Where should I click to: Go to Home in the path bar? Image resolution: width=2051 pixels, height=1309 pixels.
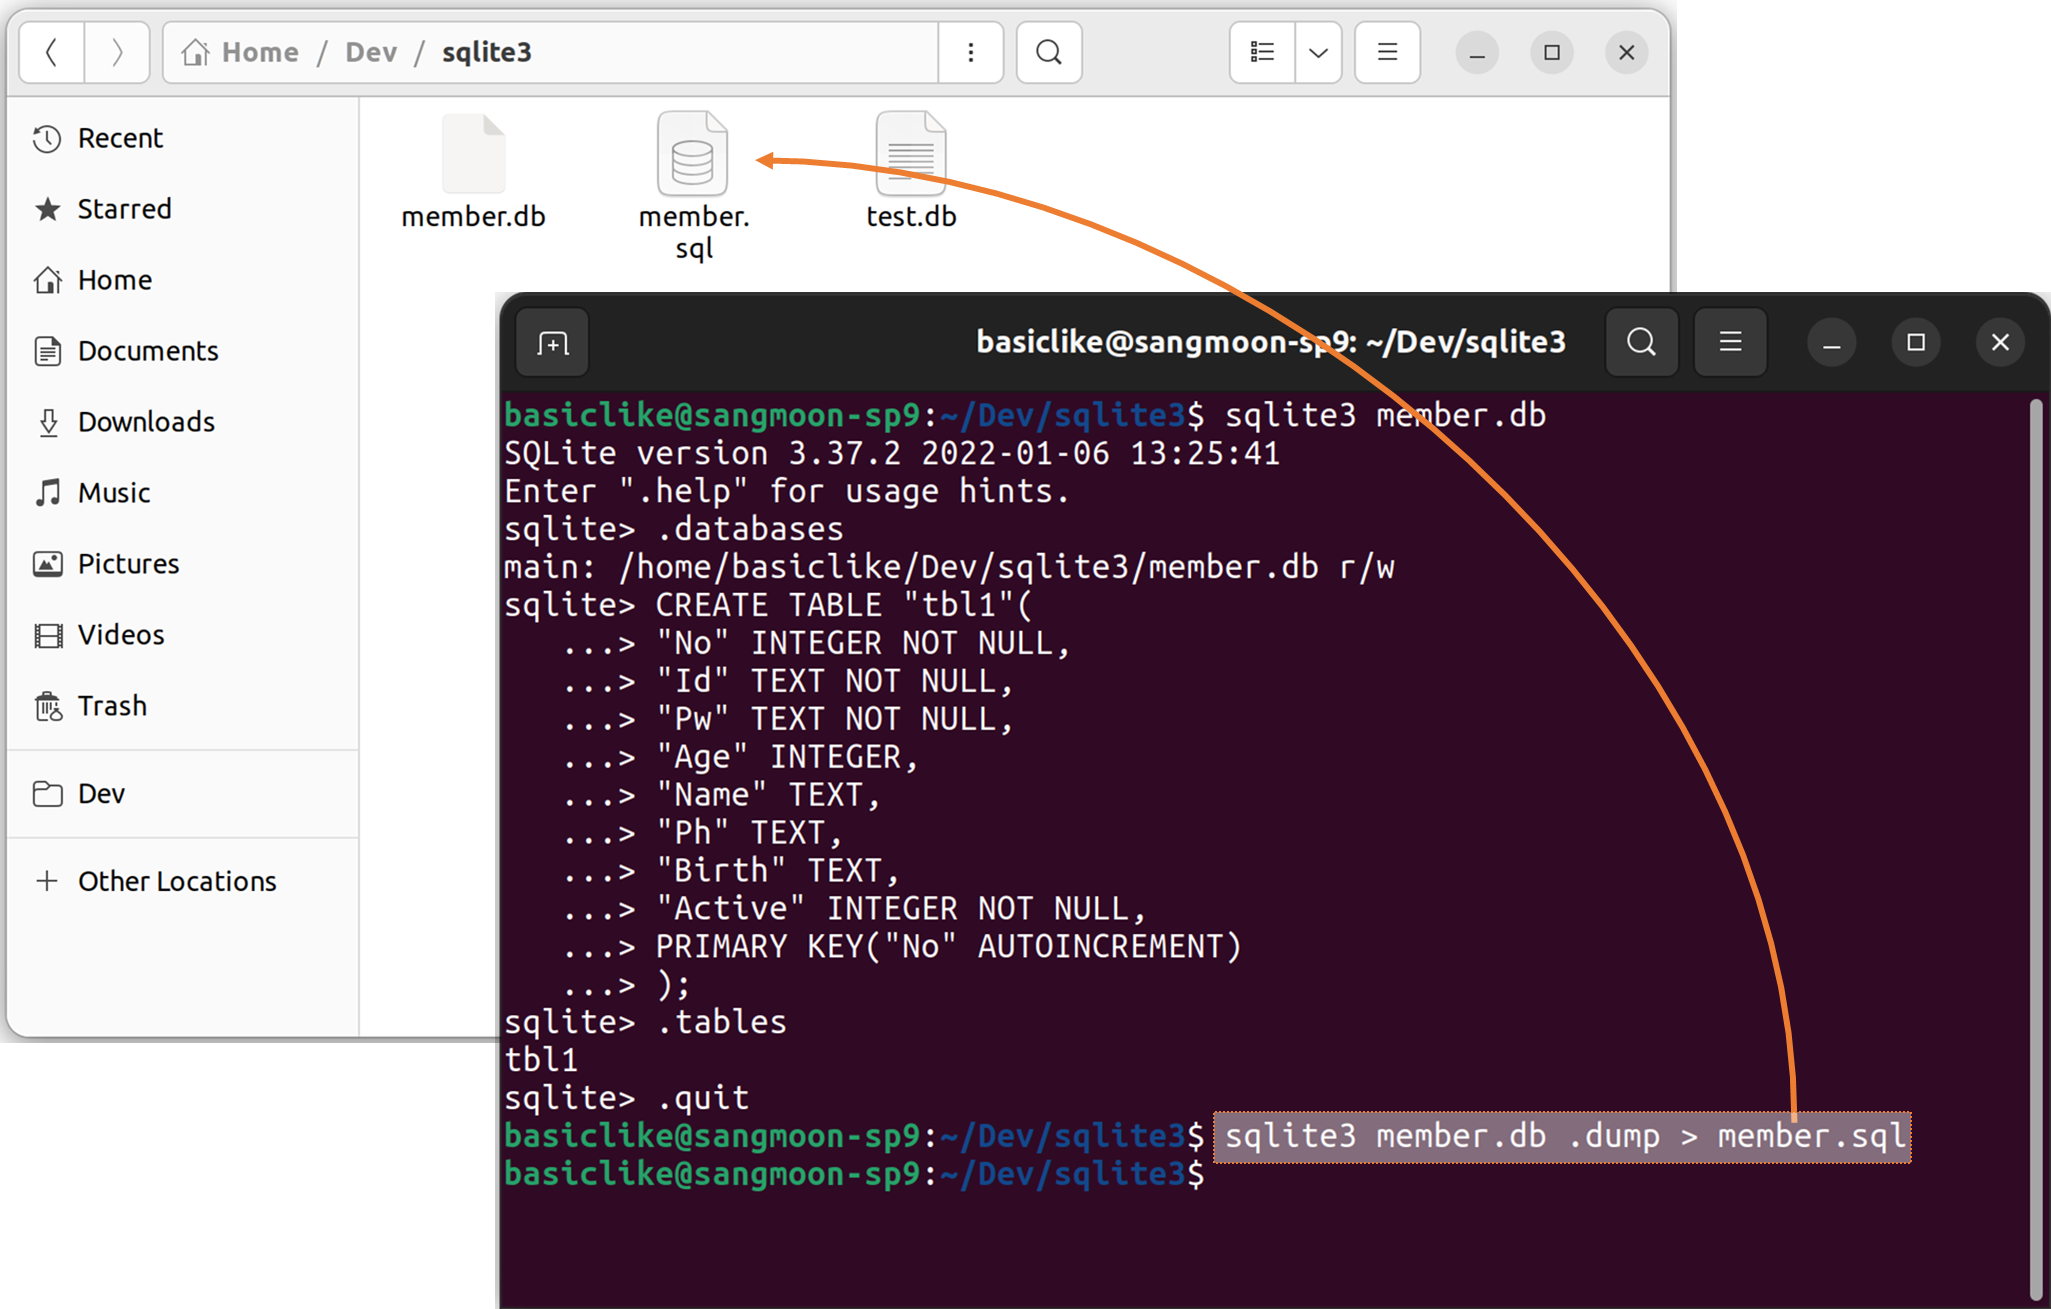coord(241,52)
